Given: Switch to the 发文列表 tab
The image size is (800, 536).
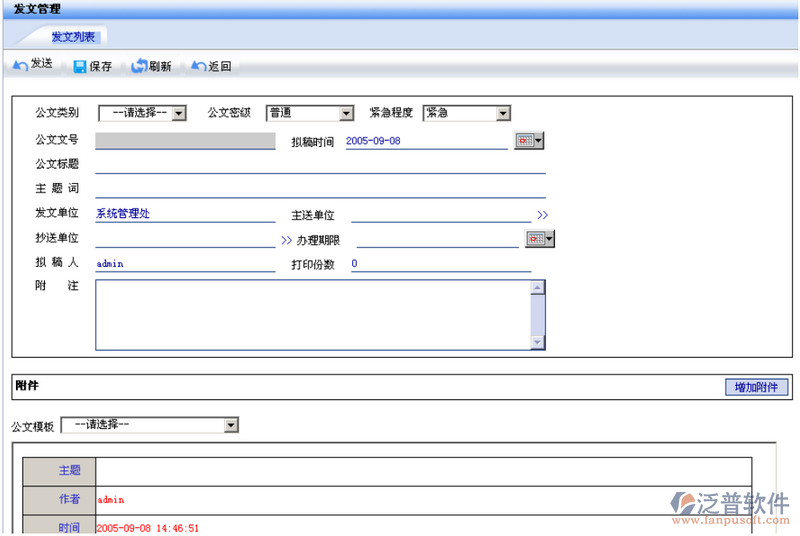Looking at the screenshot, I should (x=73, y=37).
